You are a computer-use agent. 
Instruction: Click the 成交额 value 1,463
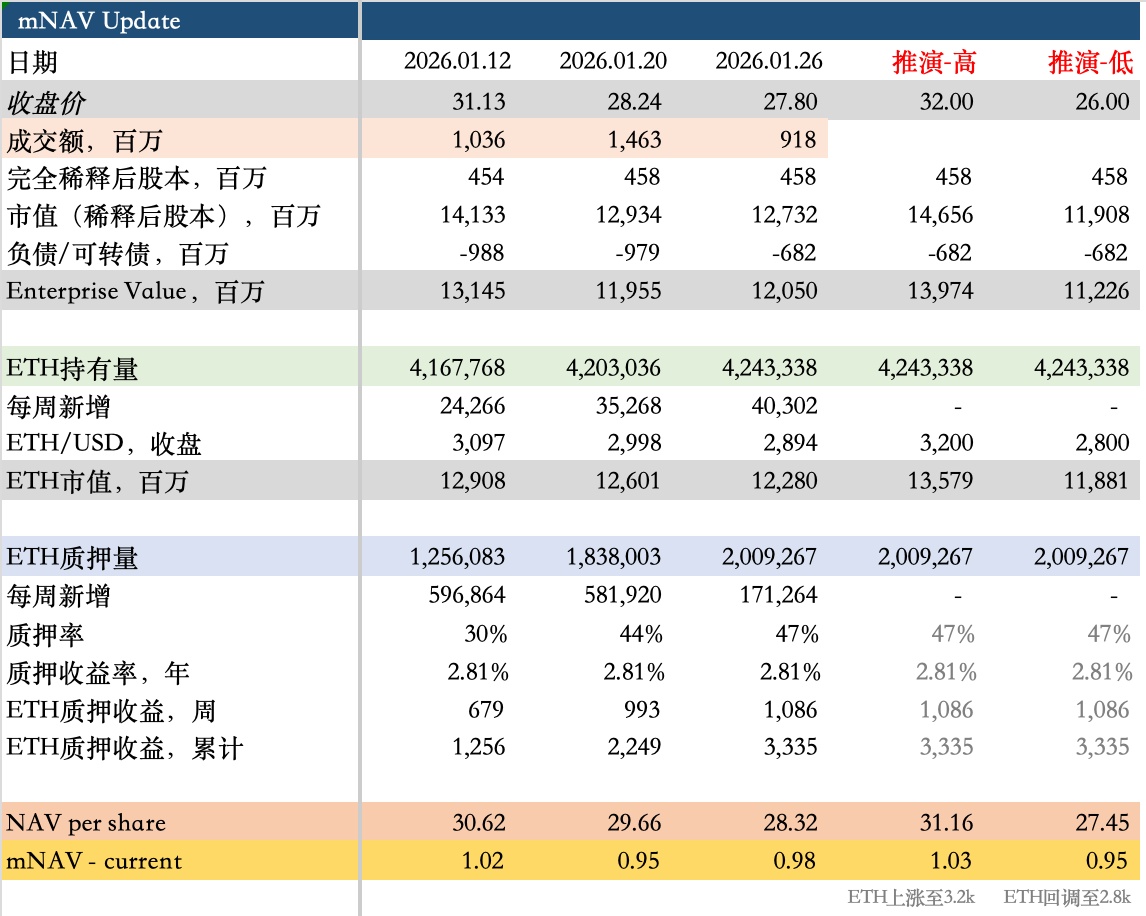point(634,140)
